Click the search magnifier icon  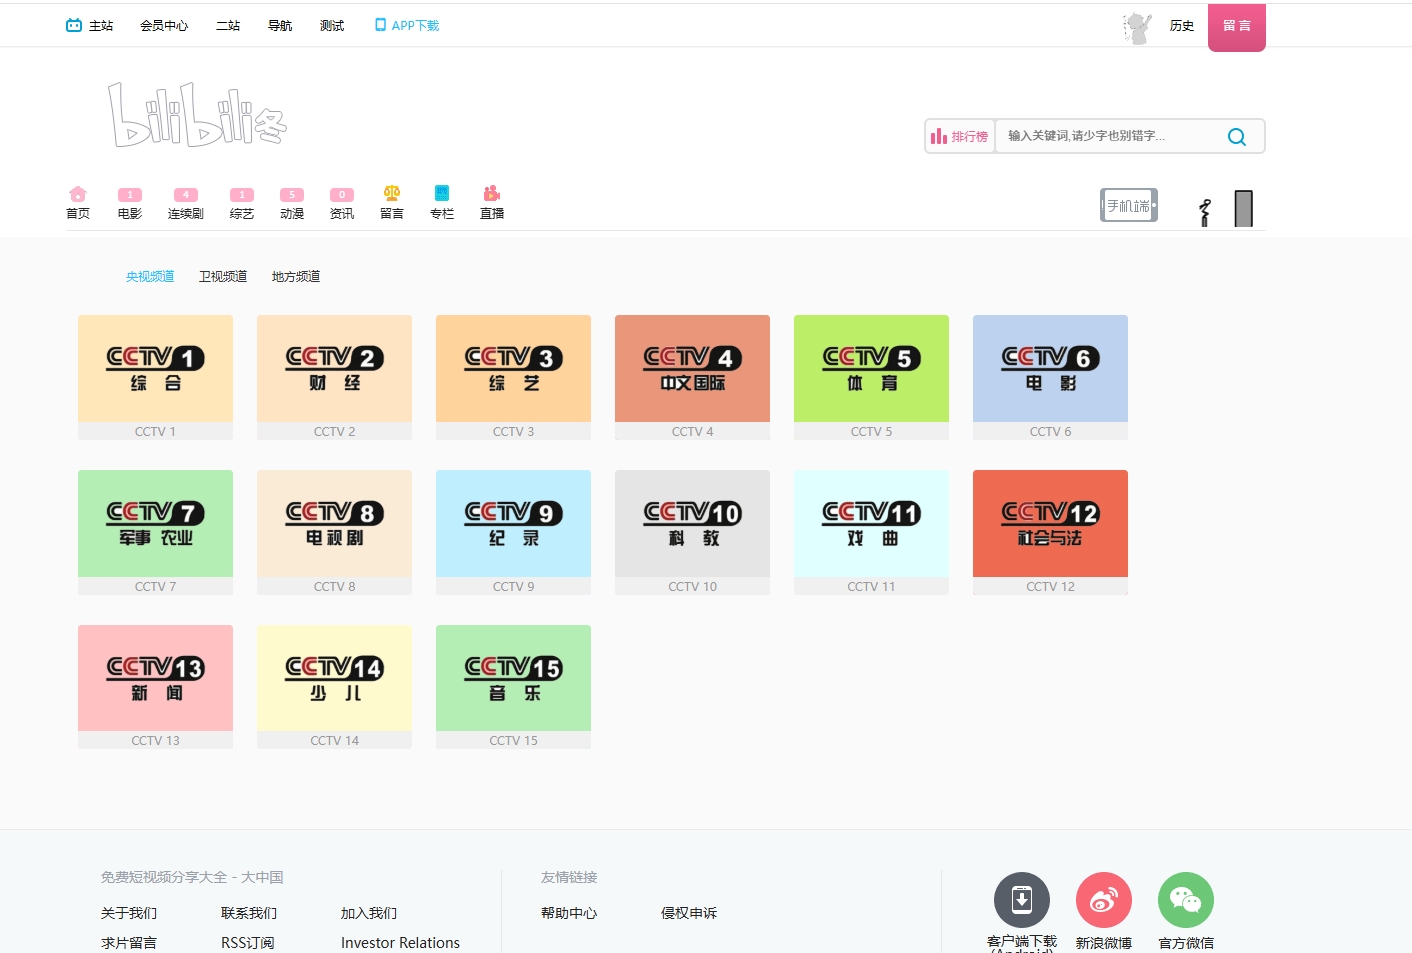click(1237, 137)
